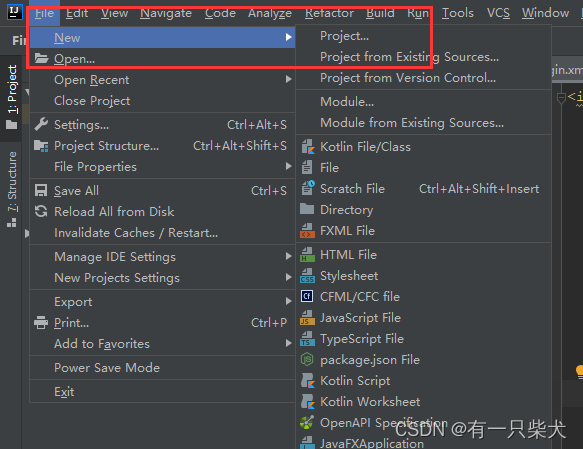Click the Reload All from Disk icon
This screenshot has width=583, height=449.
(x=41, y=211)
